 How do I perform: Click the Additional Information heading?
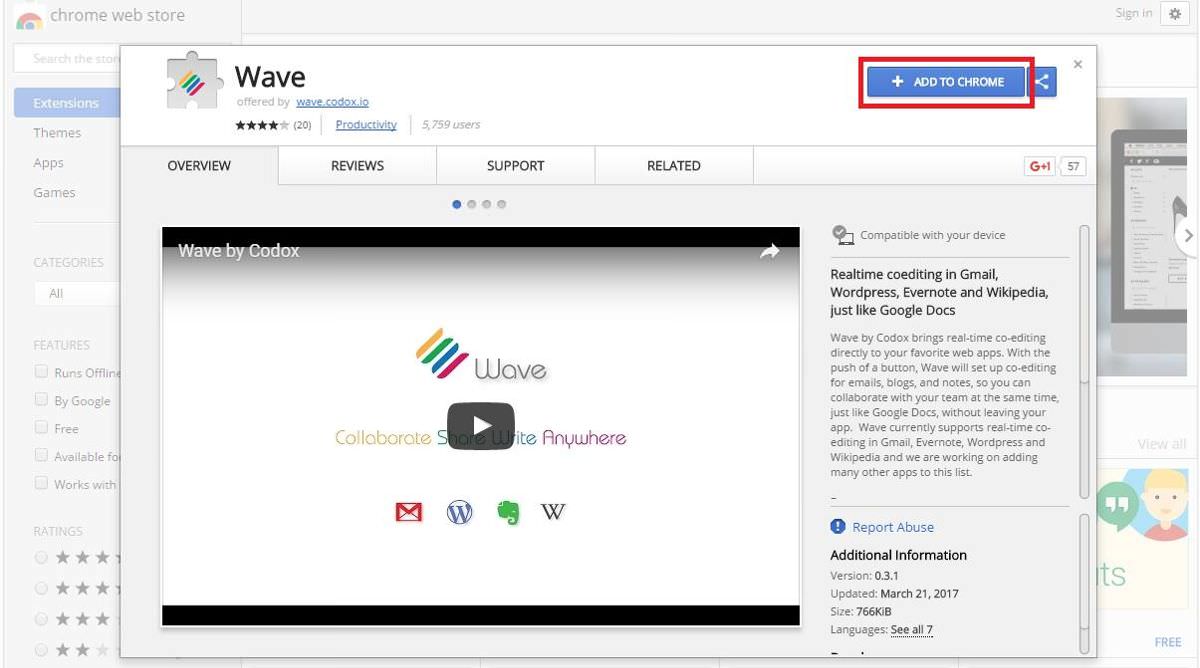898,555
